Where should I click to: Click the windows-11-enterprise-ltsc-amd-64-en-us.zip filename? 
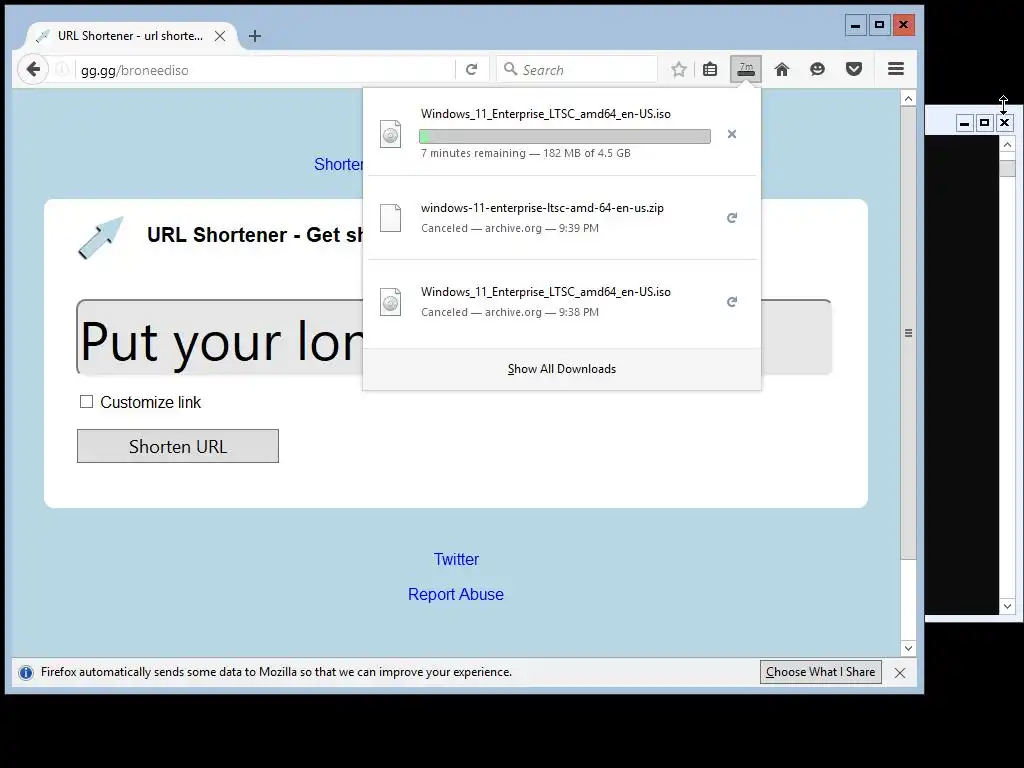(542, 208)
